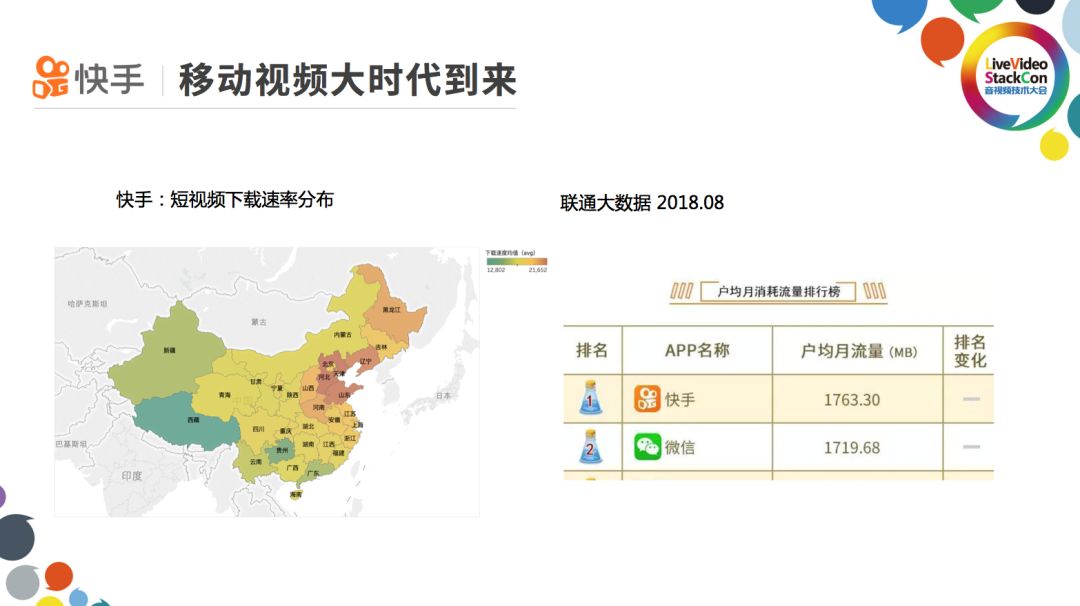
Task: Click the heading 快手：短视频下载速率分布
Action: pyautogui.click(x=225, y=200)
